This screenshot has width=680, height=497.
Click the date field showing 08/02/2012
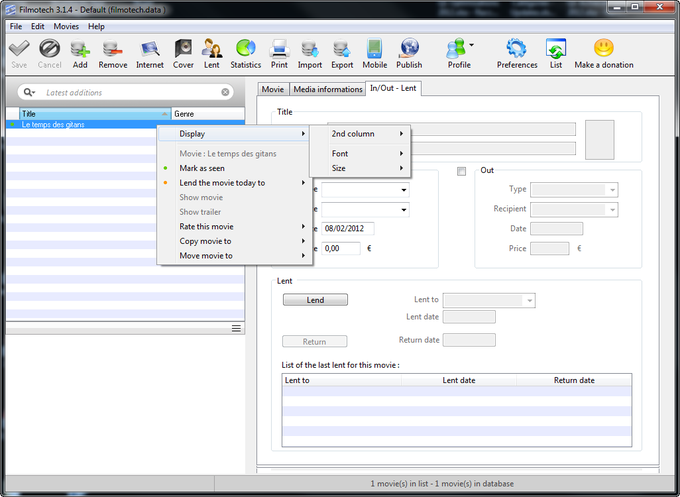pyautogui.click(x=348, y=229)
